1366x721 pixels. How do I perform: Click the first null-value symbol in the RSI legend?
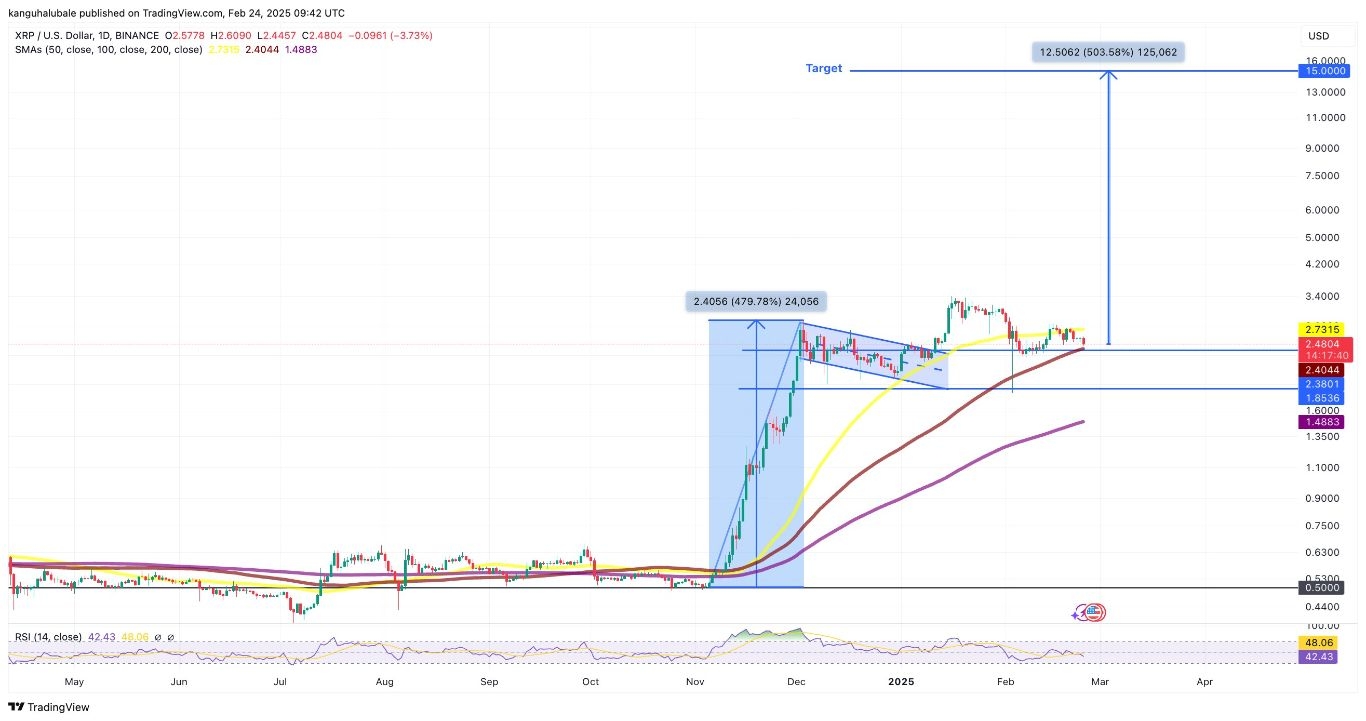click(157, 637)
